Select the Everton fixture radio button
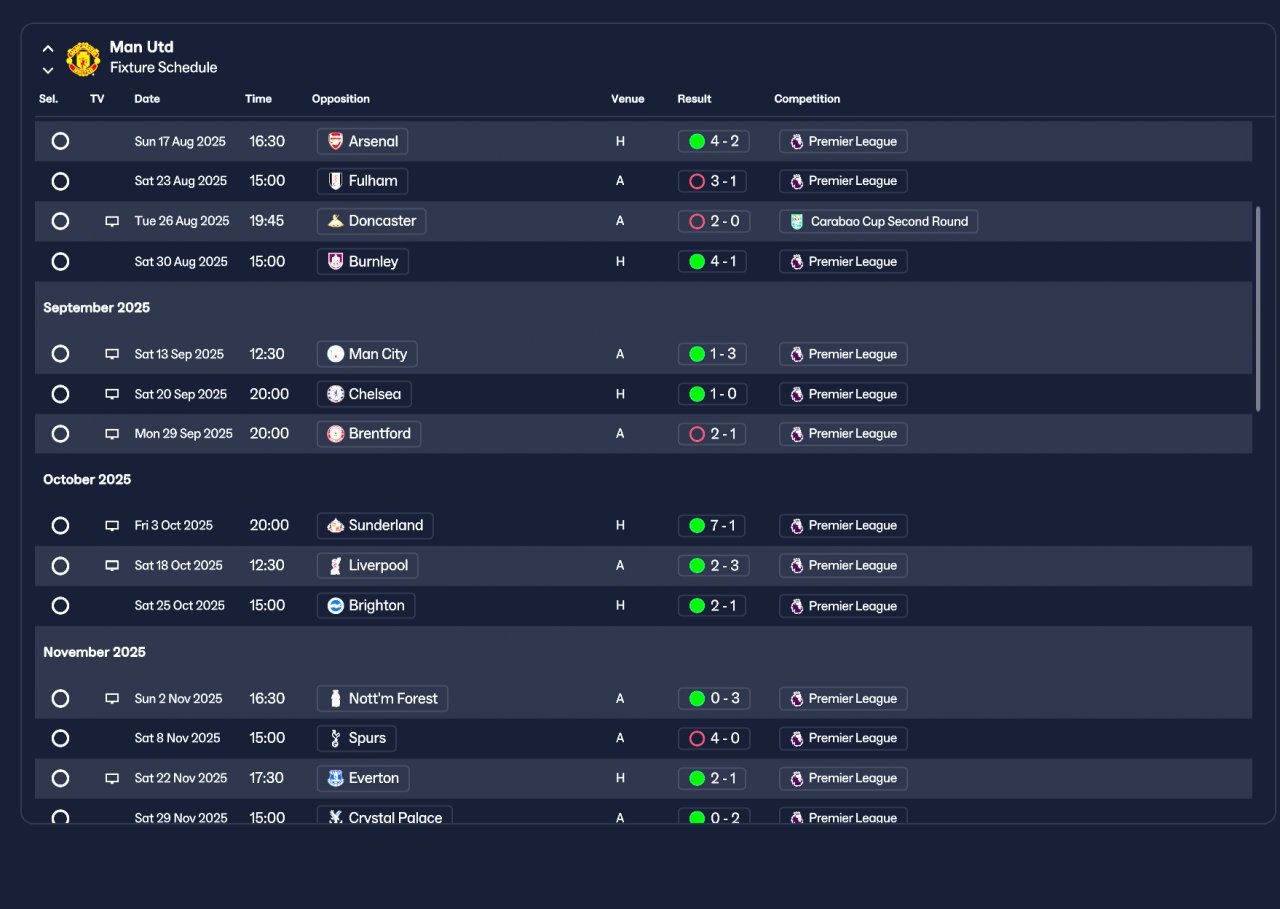The image size is (1280, 909). [x=60, y=778]
